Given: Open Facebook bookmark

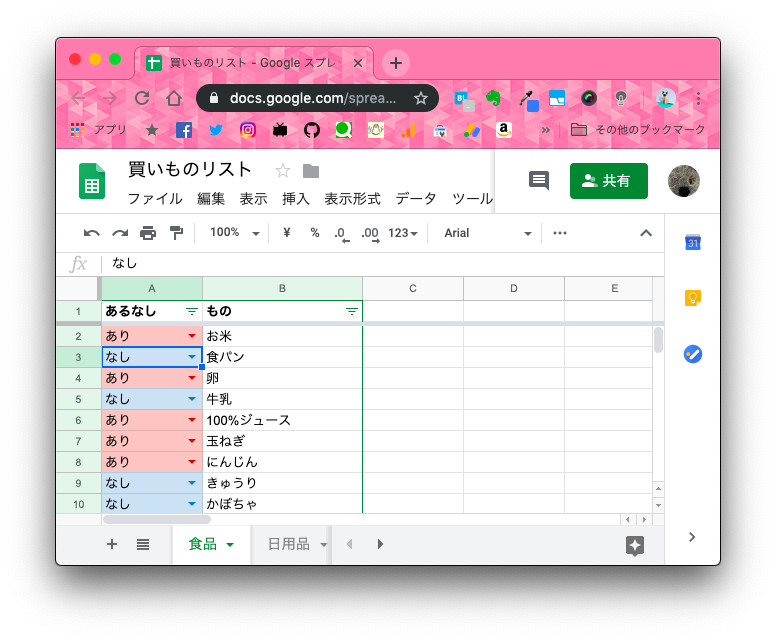Looking at the screenshot, I should 184,130.
